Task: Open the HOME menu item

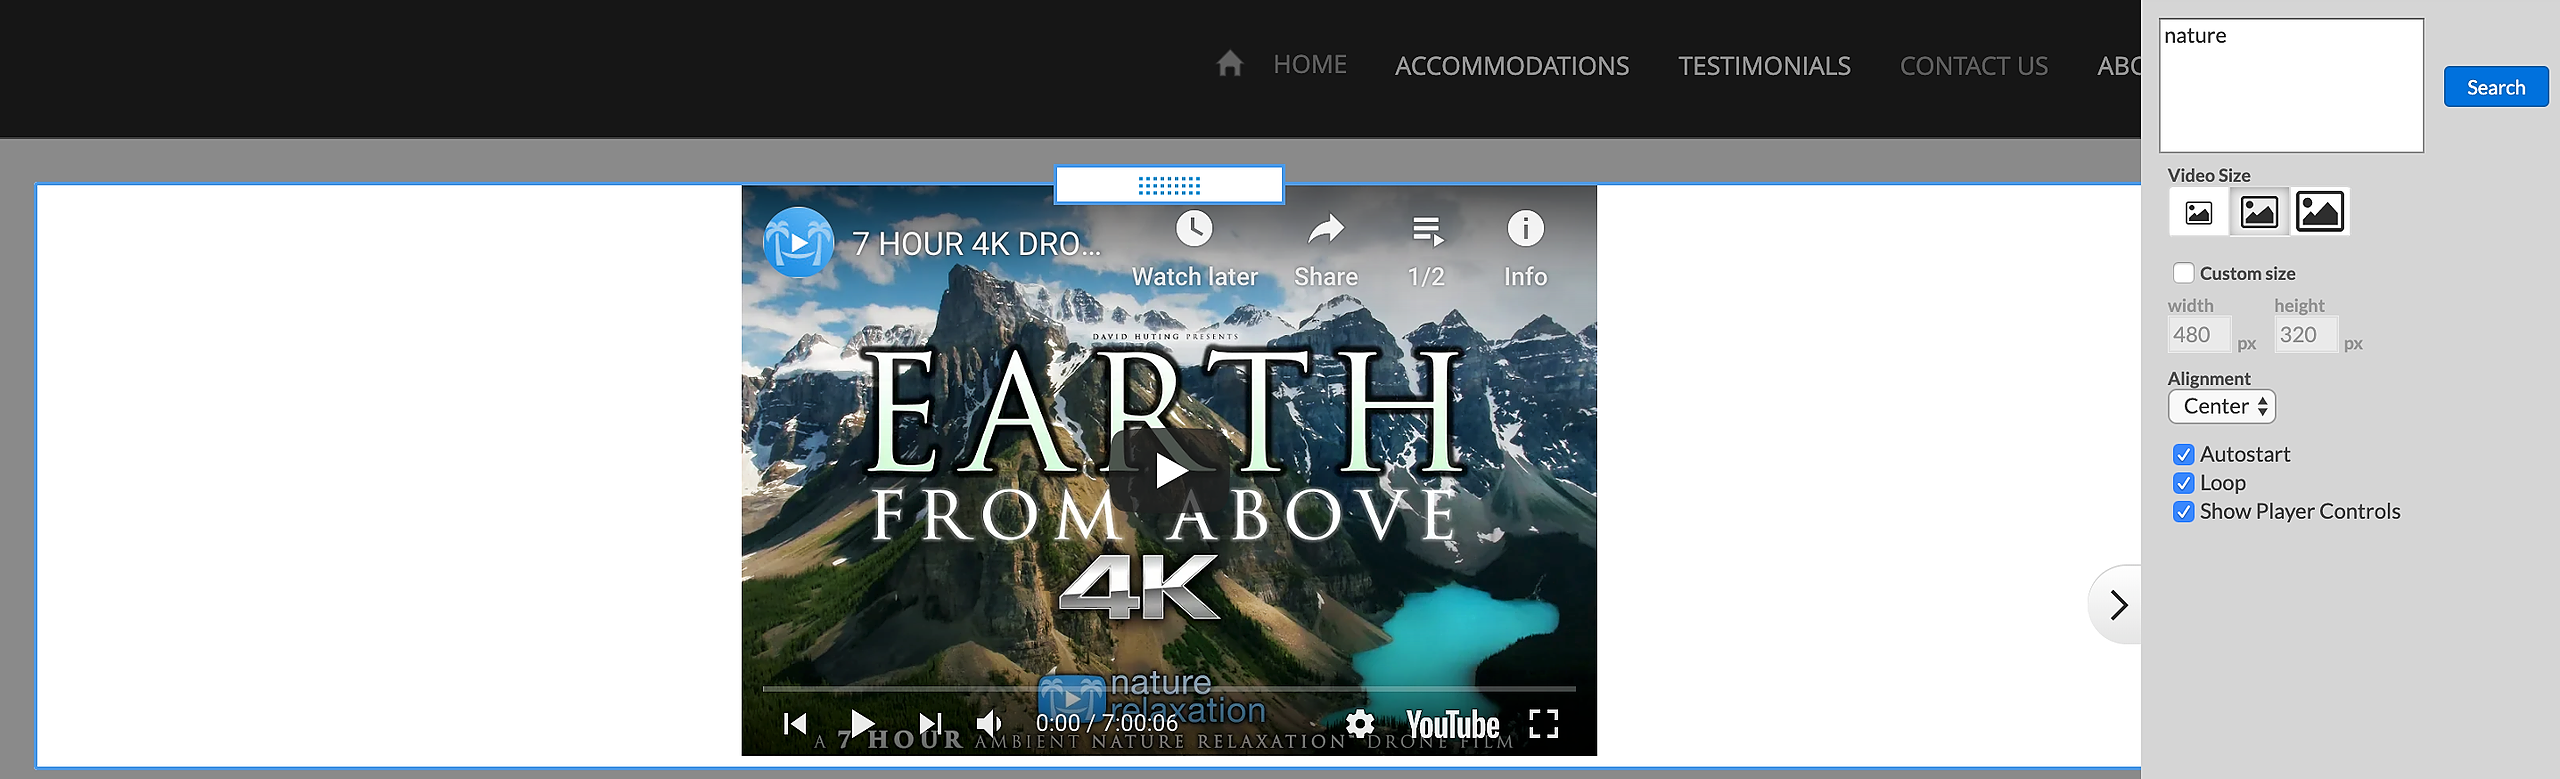Action: coord(1309,65)
